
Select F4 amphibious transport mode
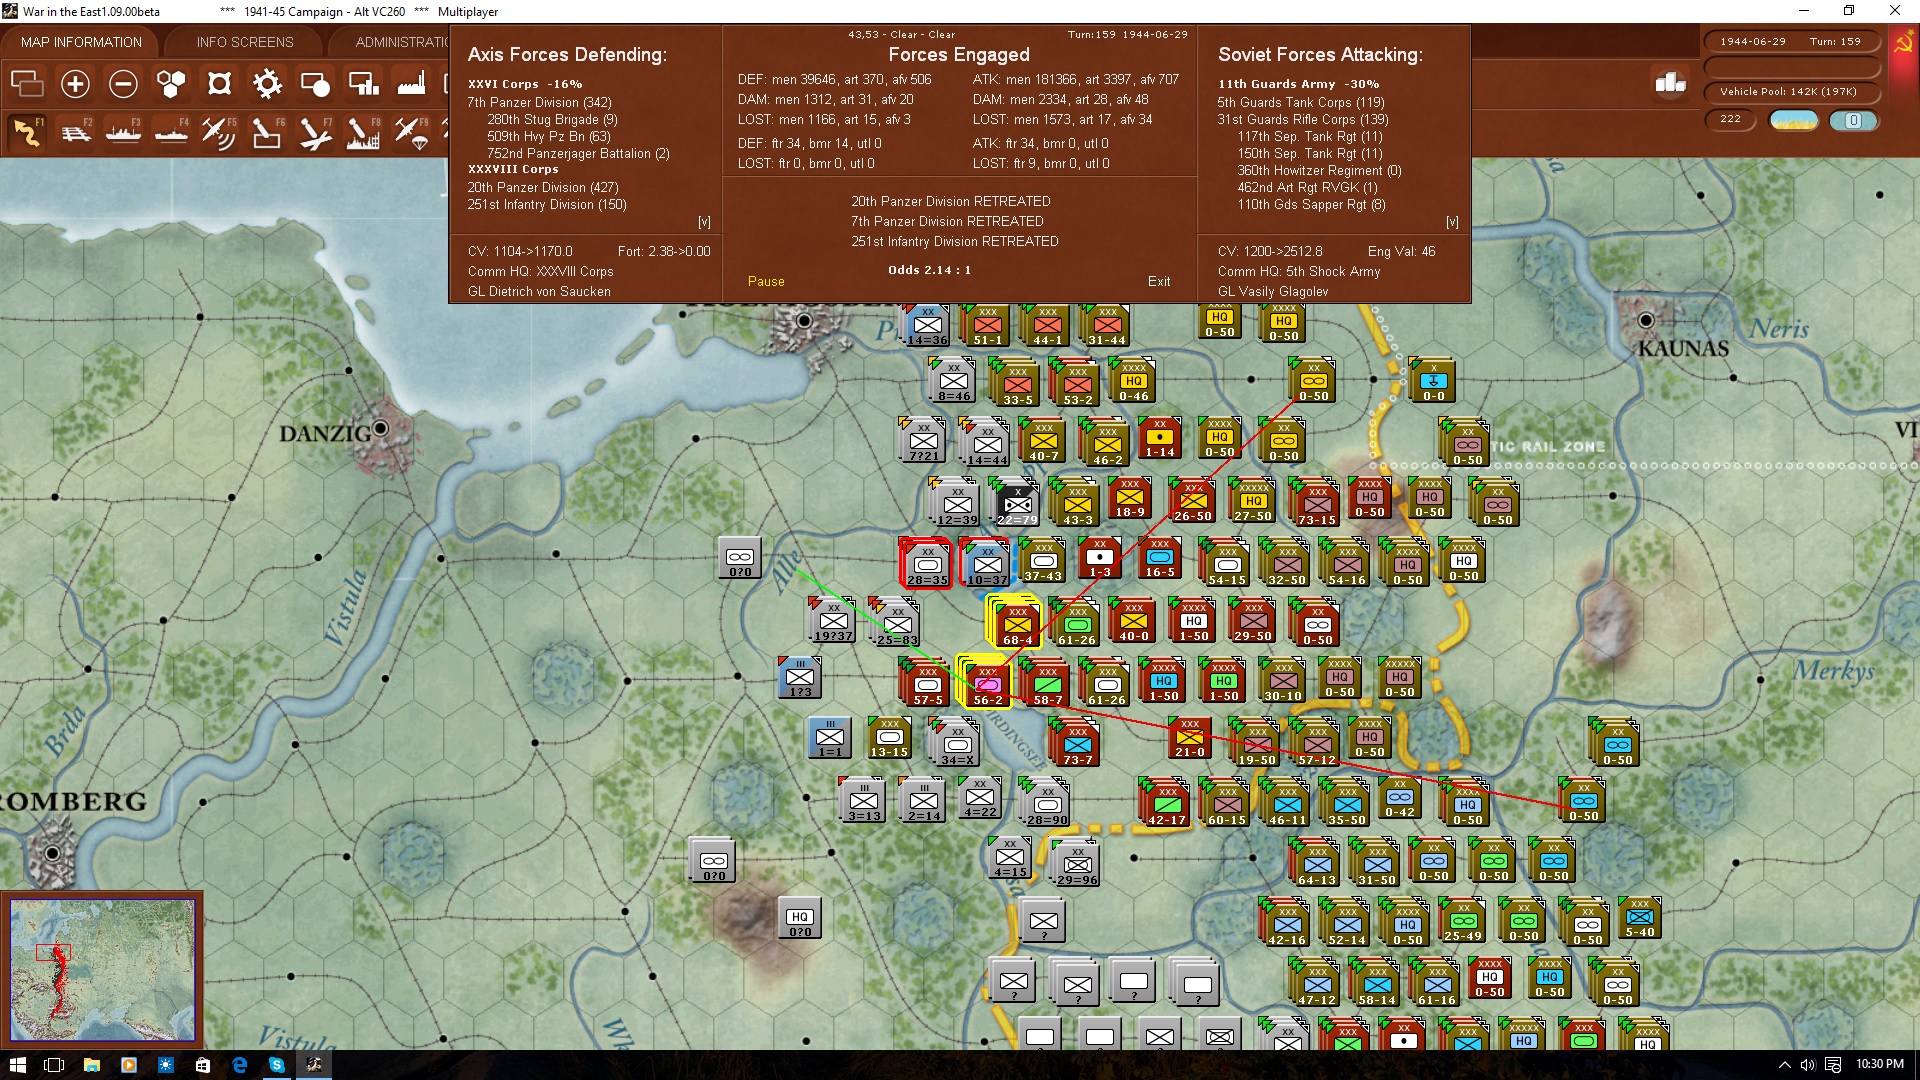pyautogui.click(x=171, y=132)
